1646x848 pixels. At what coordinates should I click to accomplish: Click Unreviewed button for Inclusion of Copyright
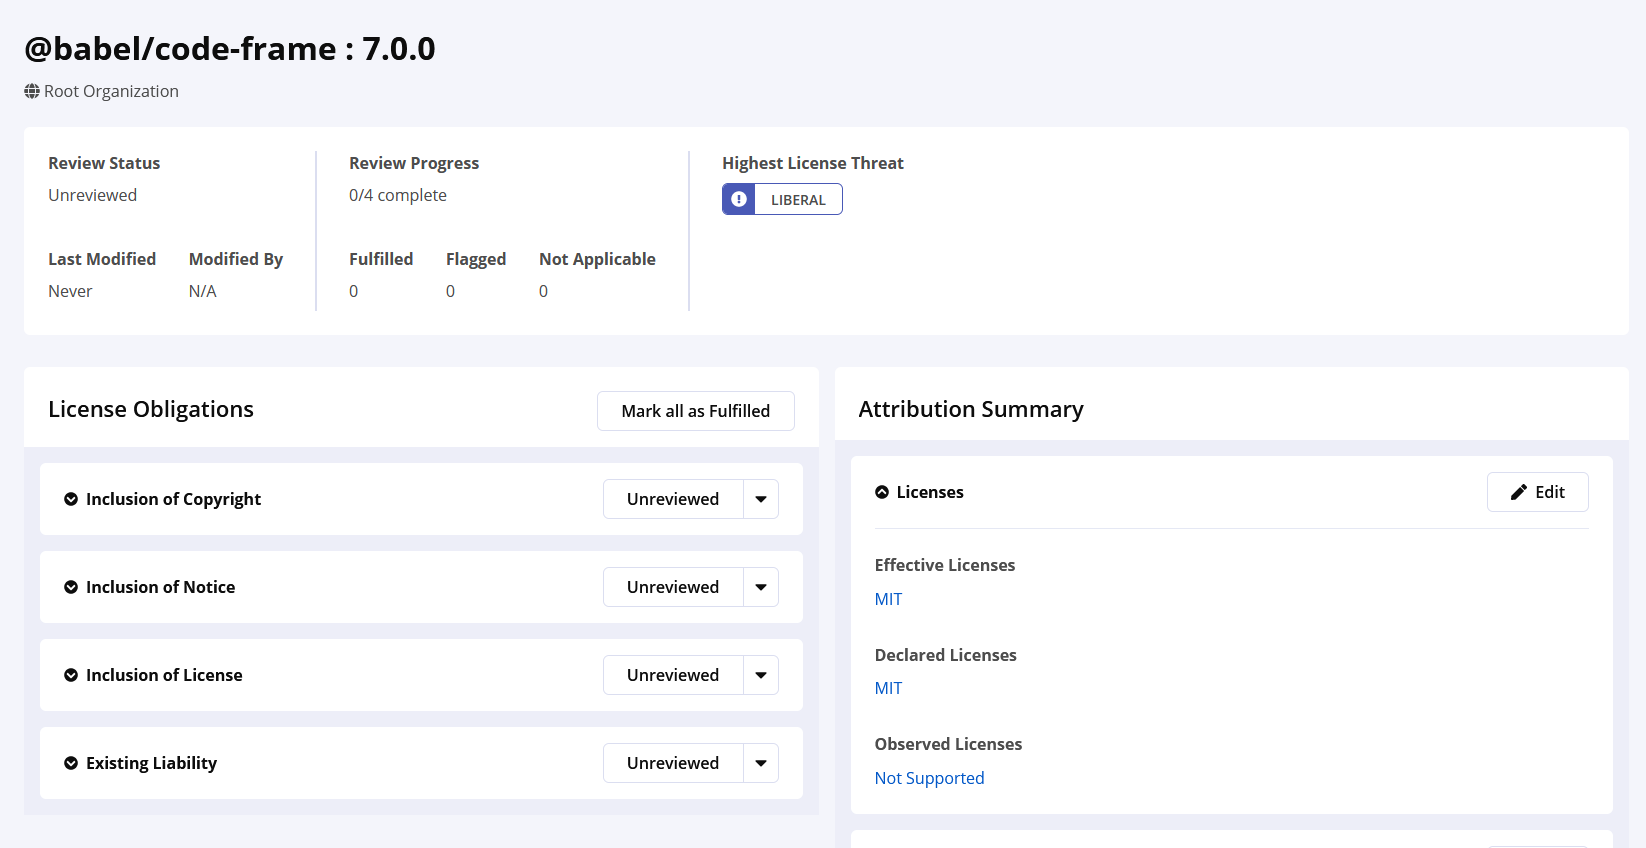pos(673,499)
